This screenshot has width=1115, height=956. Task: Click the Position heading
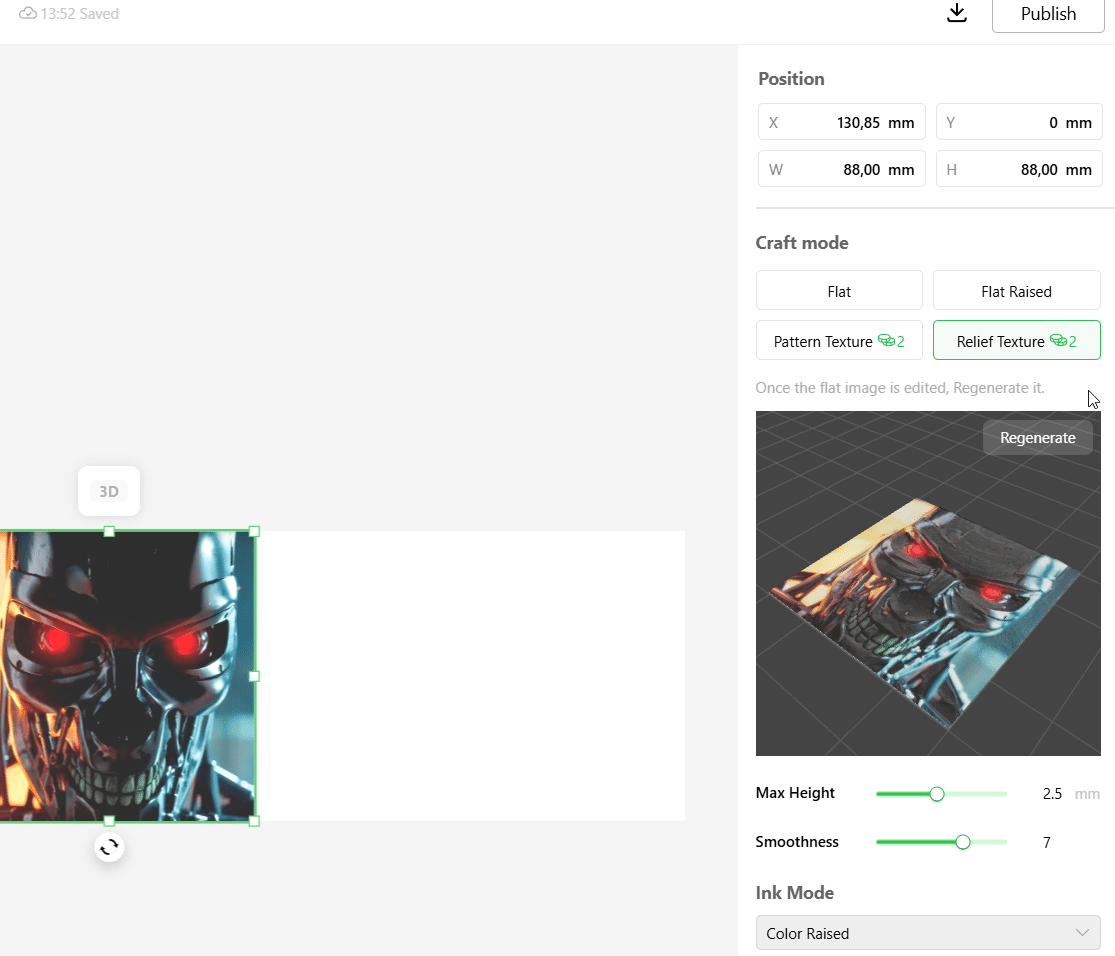click(791, 79)
